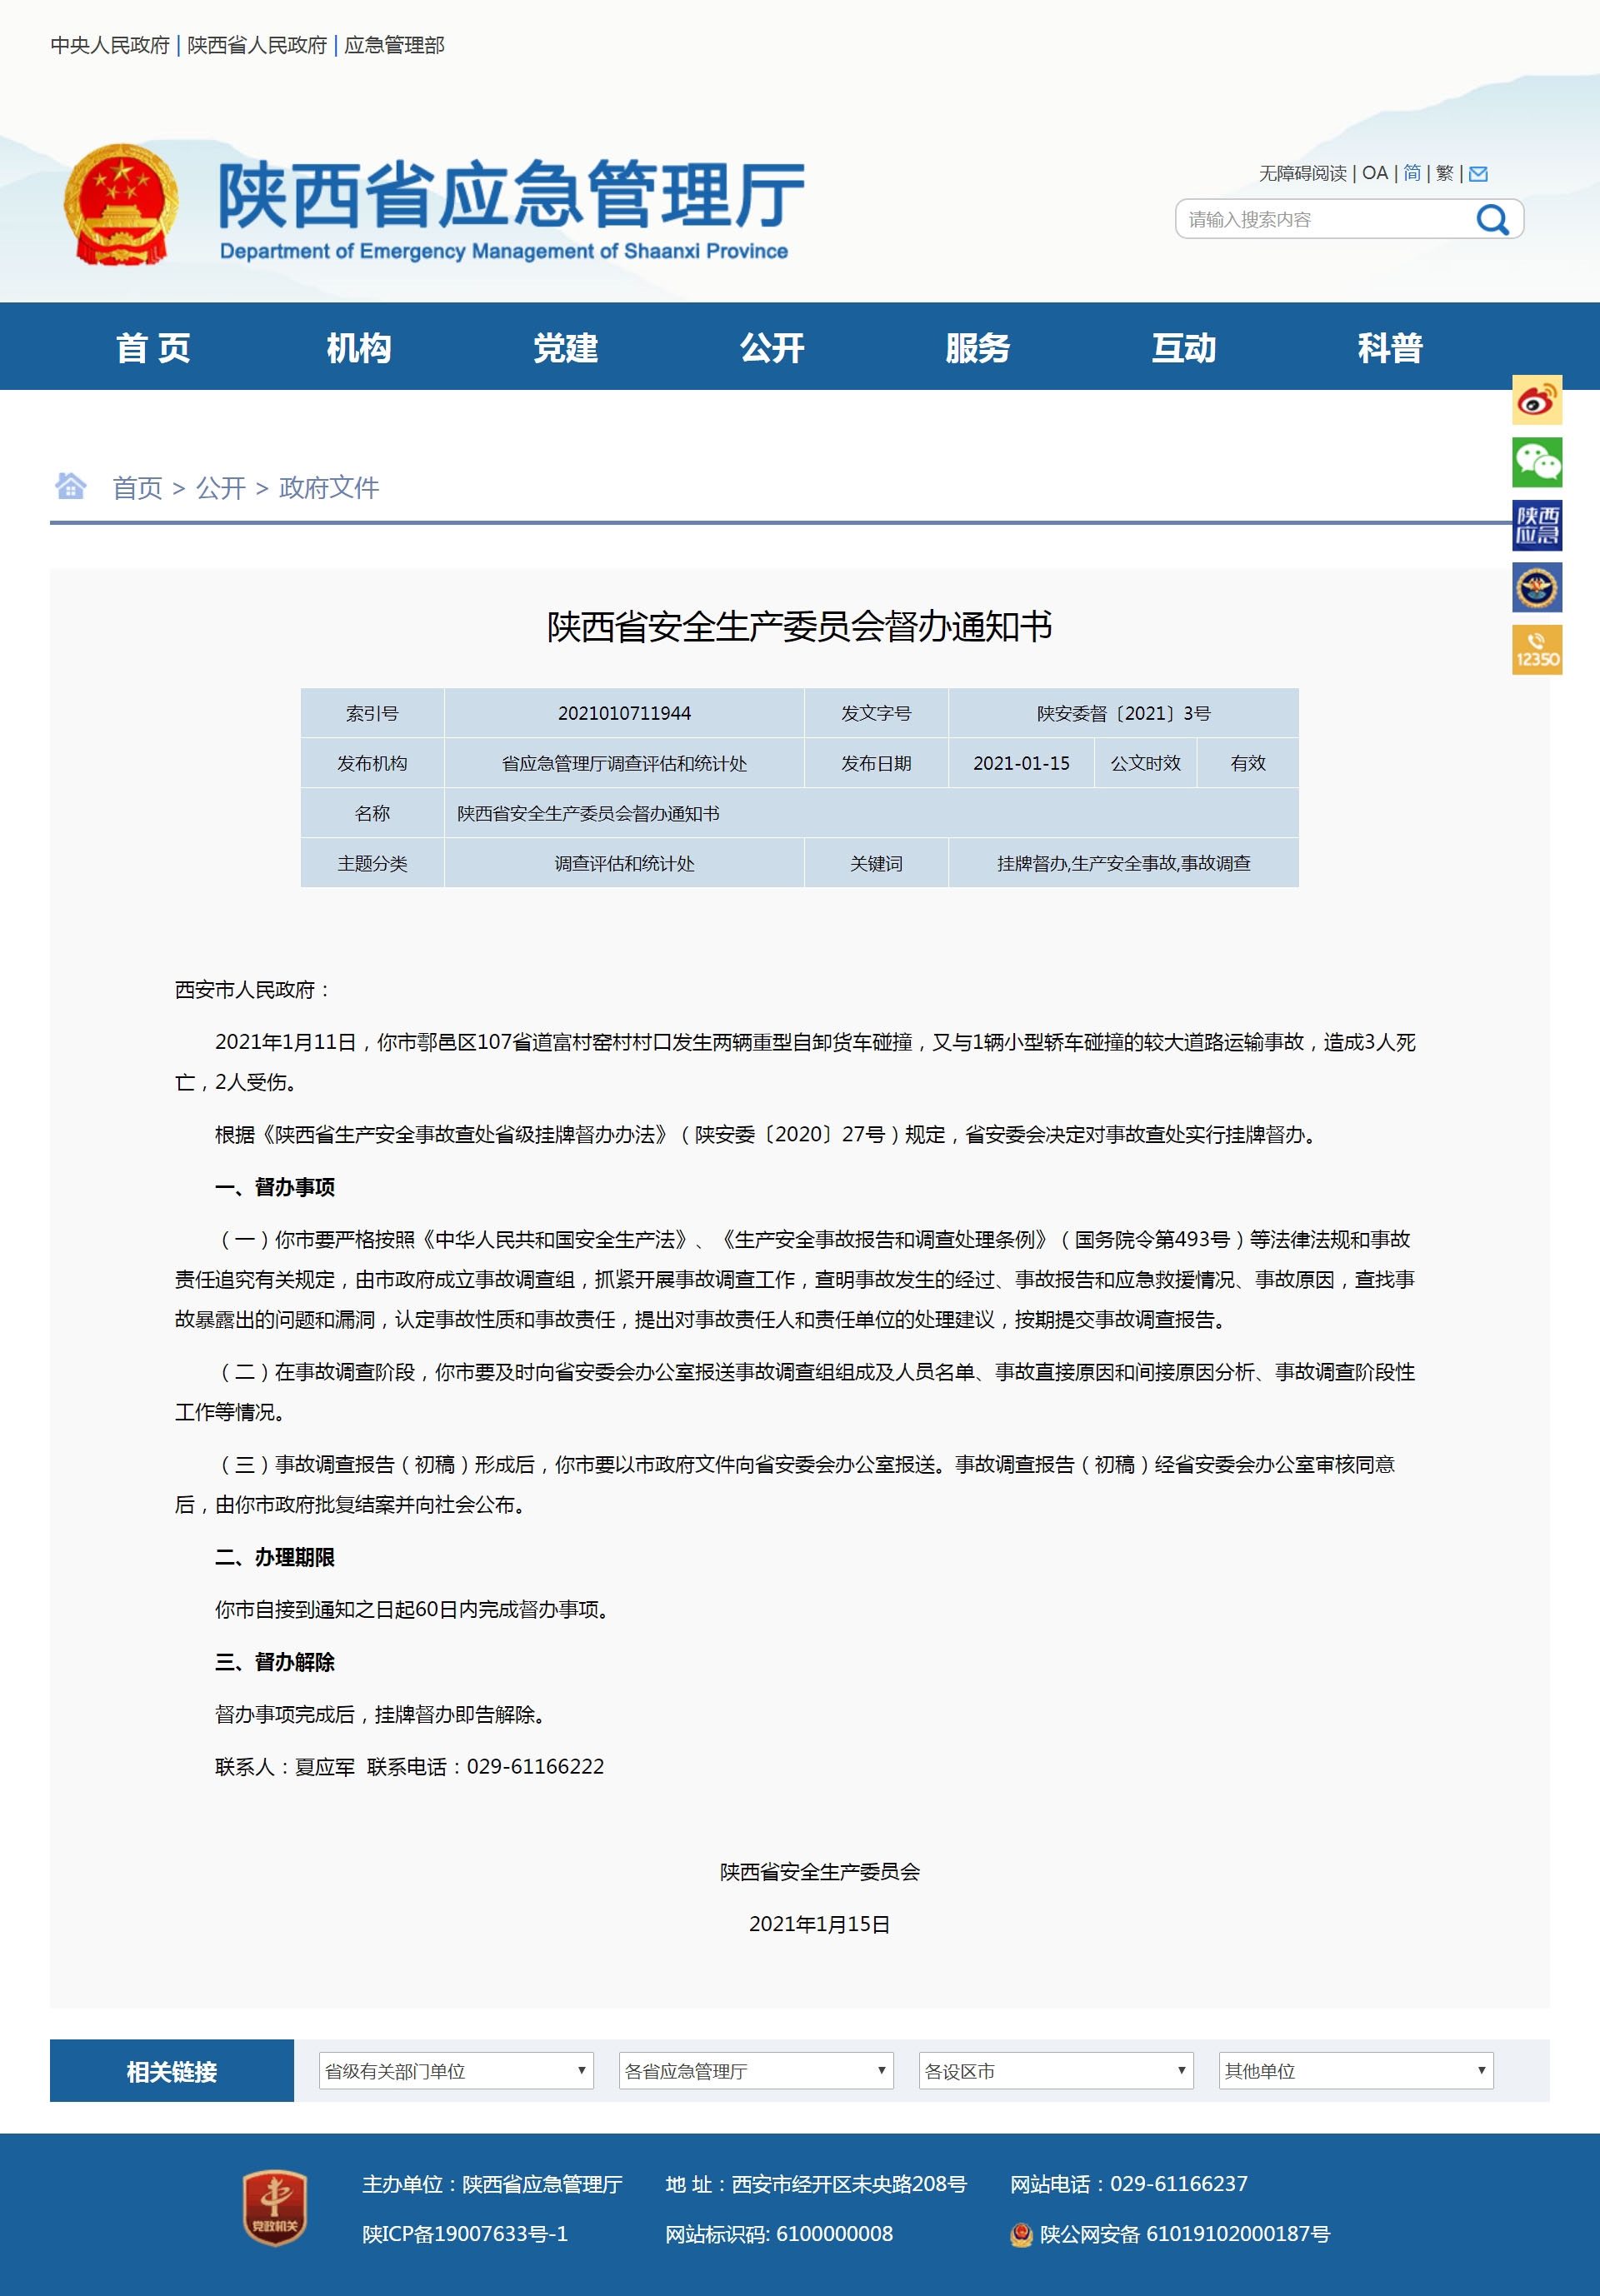The width and height of the screenshot is (1600, 2296).
Task: Open the 党建 navigation menu
Action: click(565, 348)
